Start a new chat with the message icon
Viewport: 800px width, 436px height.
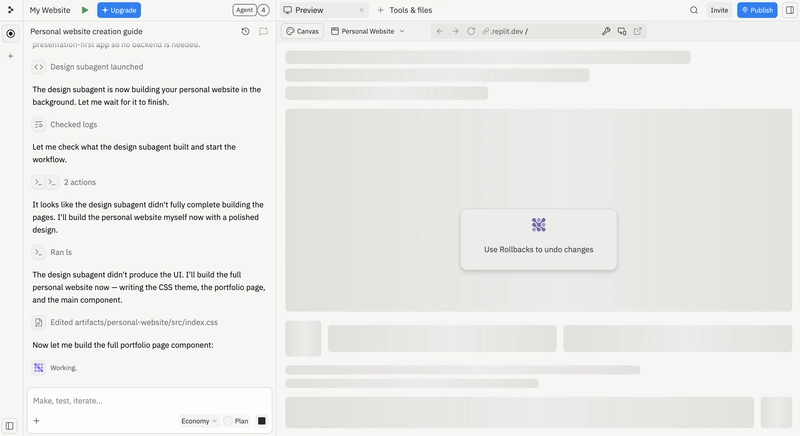click(263, 31)
